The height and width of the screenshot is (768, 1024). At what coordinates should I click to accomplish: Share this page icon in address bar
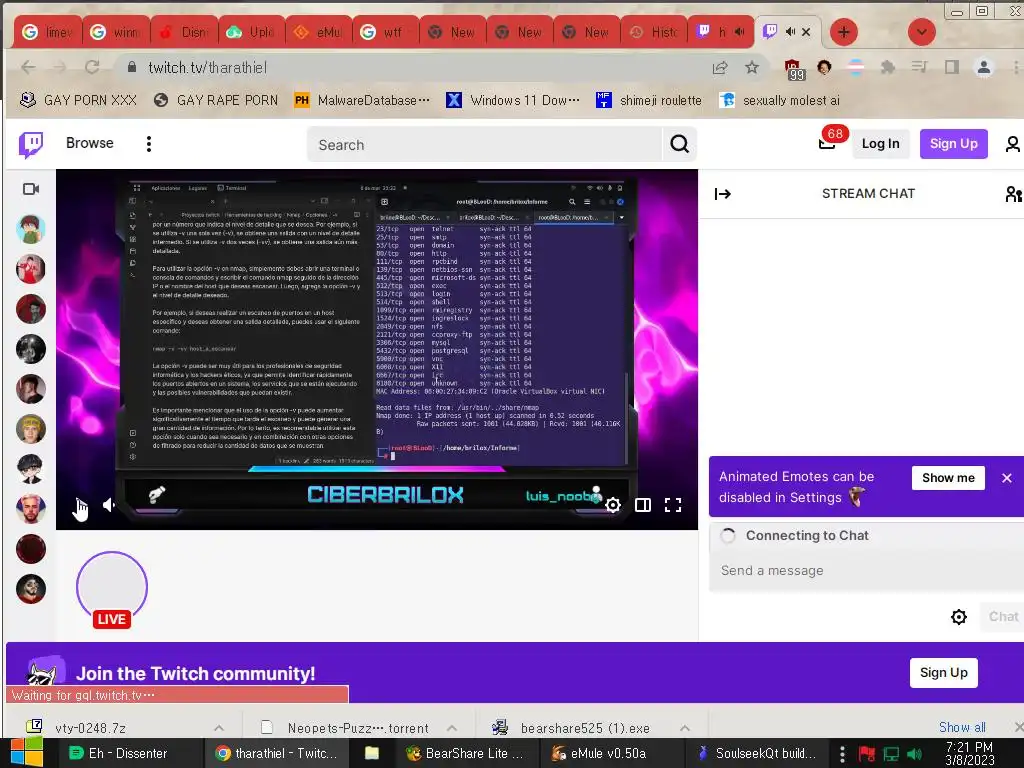click(720, 67)
